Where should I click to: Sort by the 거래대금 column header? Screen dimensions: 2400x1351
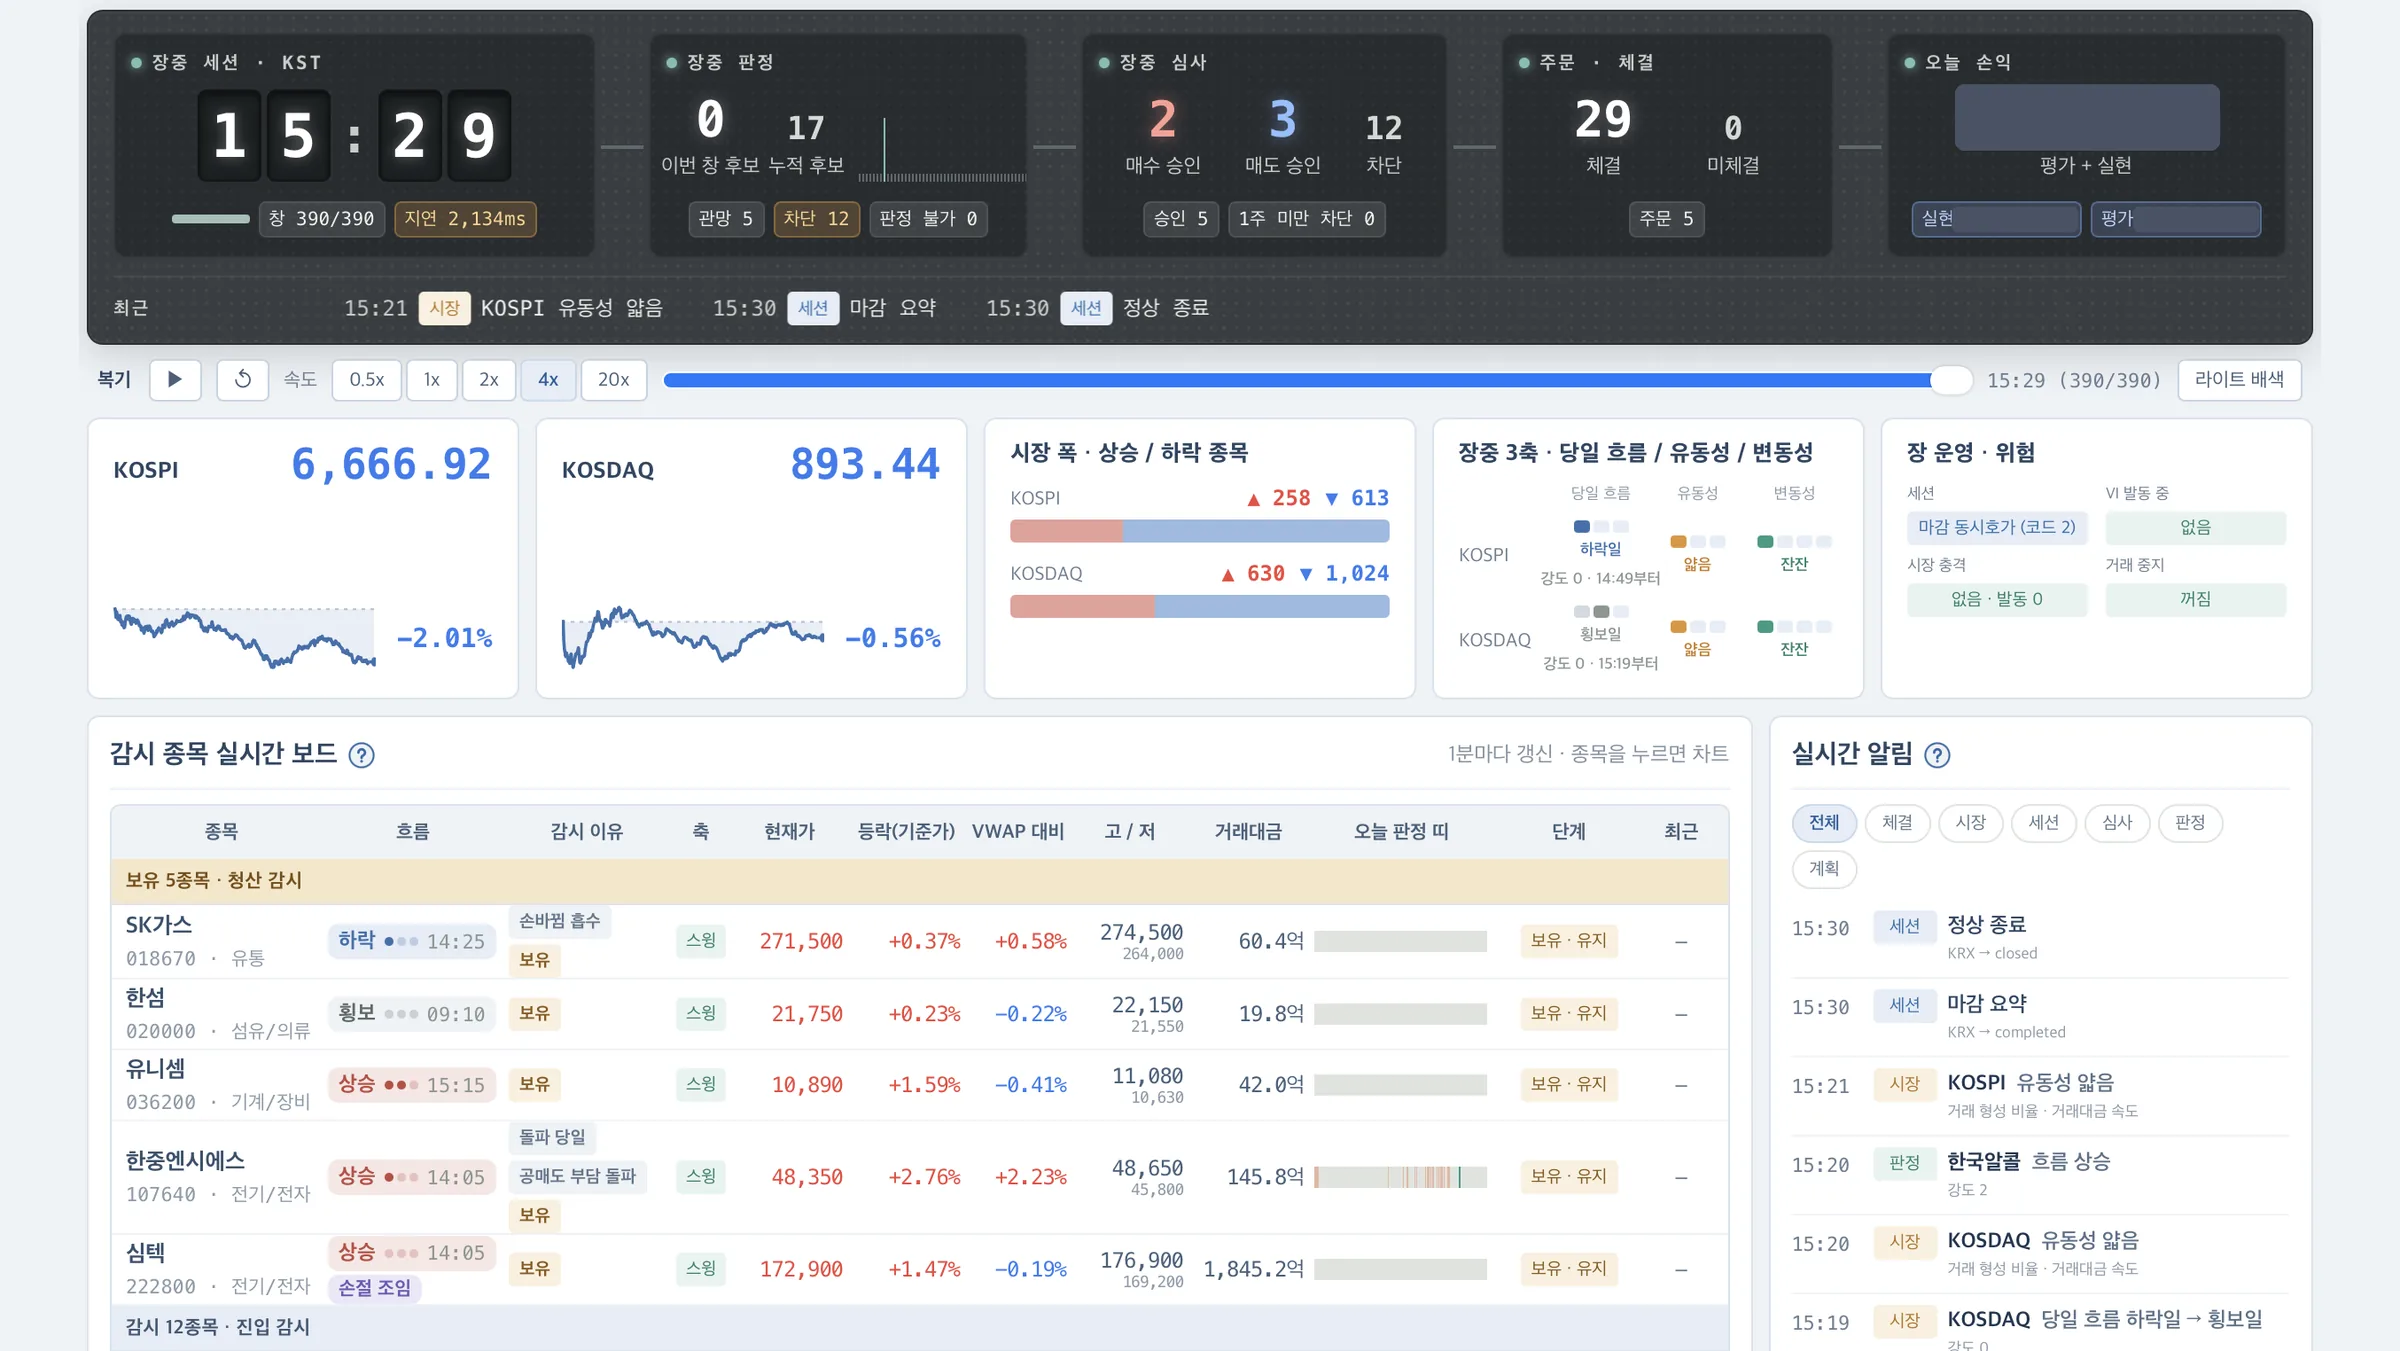[1248, 832]
